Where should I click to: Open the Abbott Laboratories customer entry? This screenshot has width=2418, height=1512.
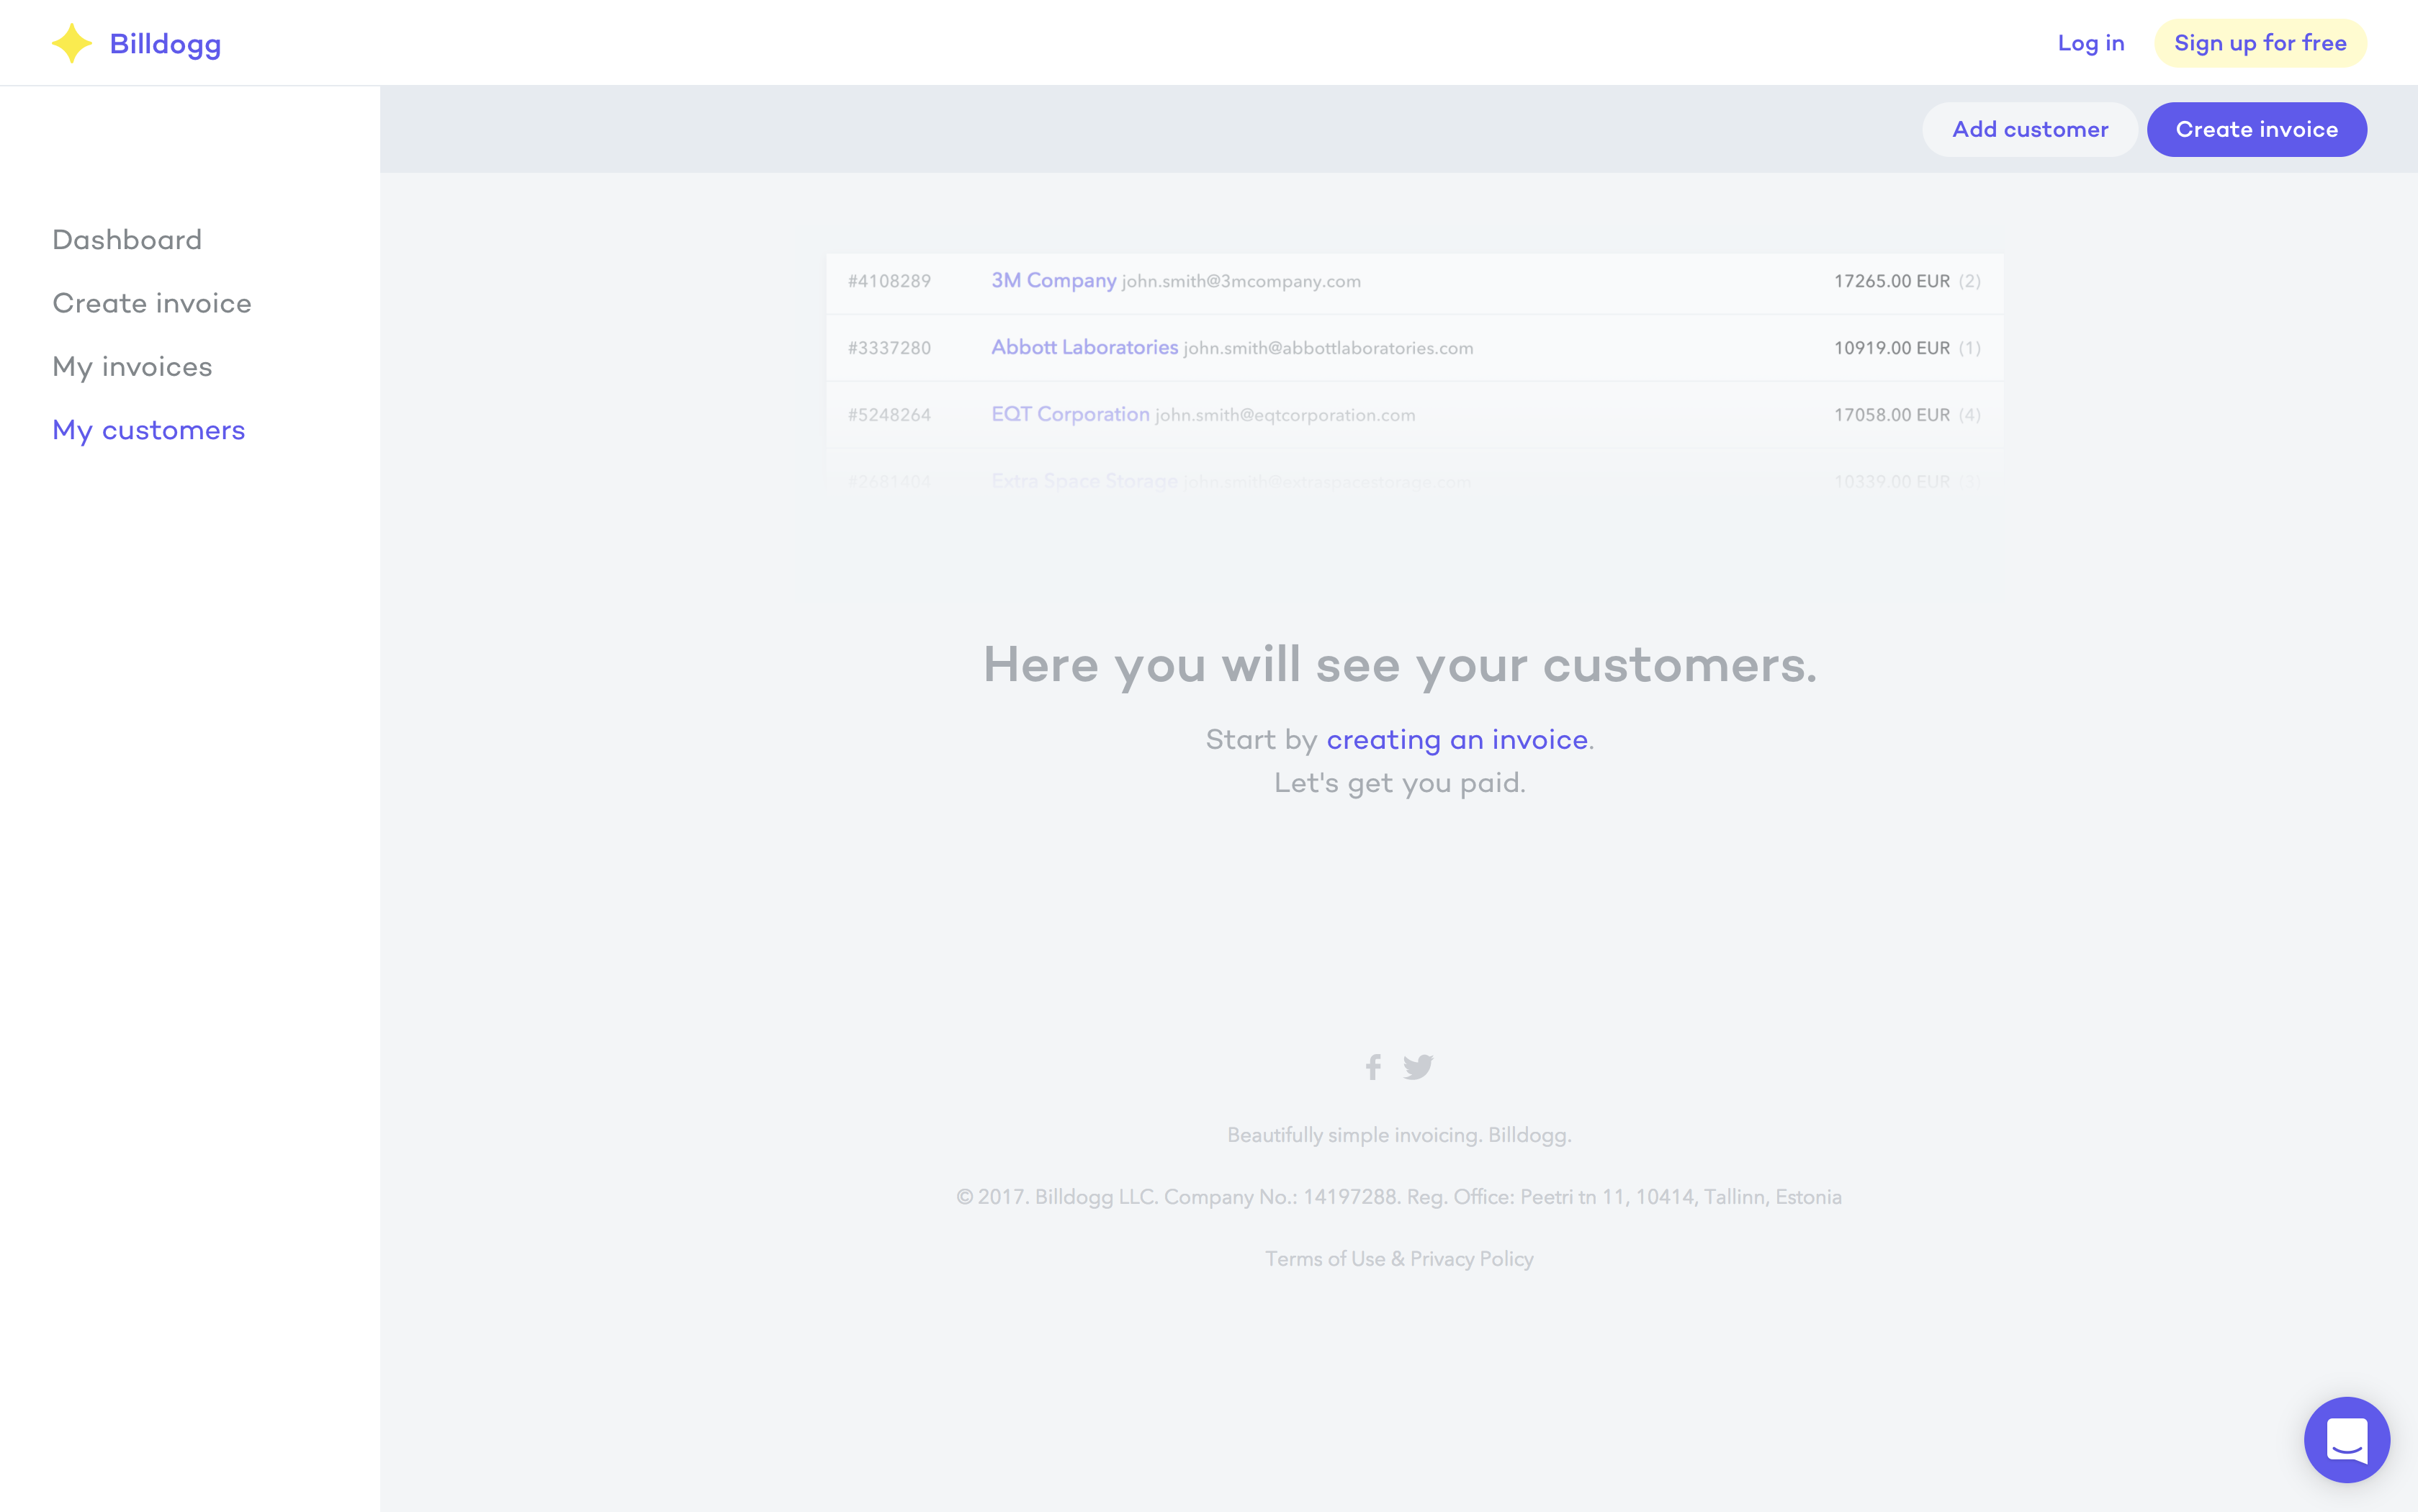pos(1084,347)
